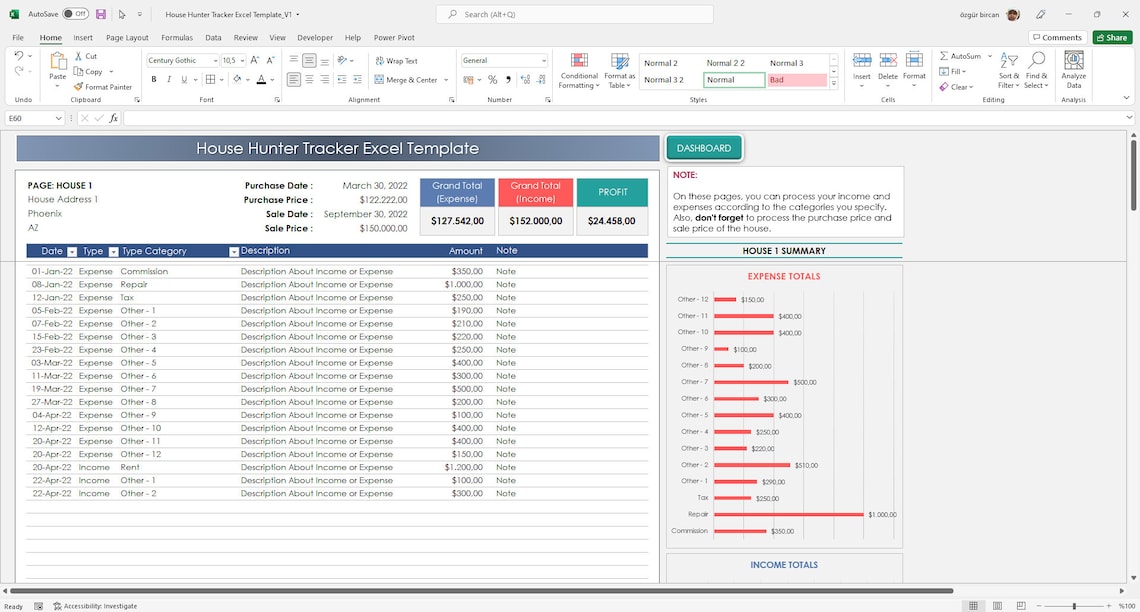Click the DASHBOARD button
1140x612 pixels.
706,147
